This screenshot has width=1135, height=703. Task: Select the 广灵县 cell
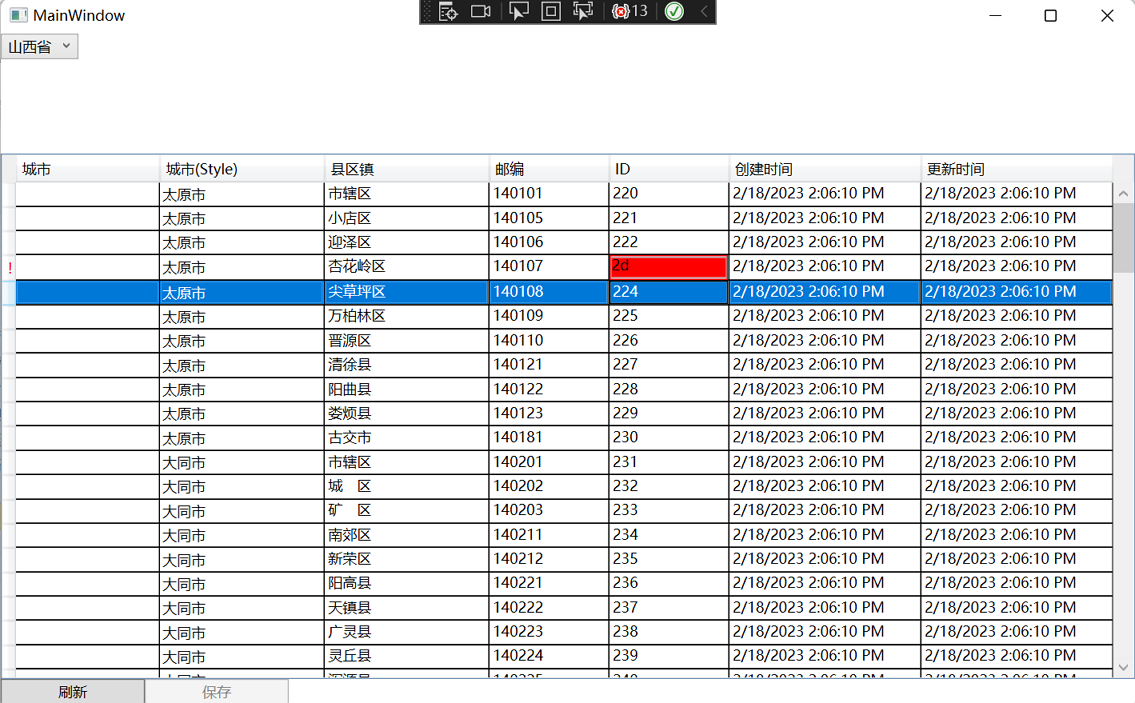point(406,632)
